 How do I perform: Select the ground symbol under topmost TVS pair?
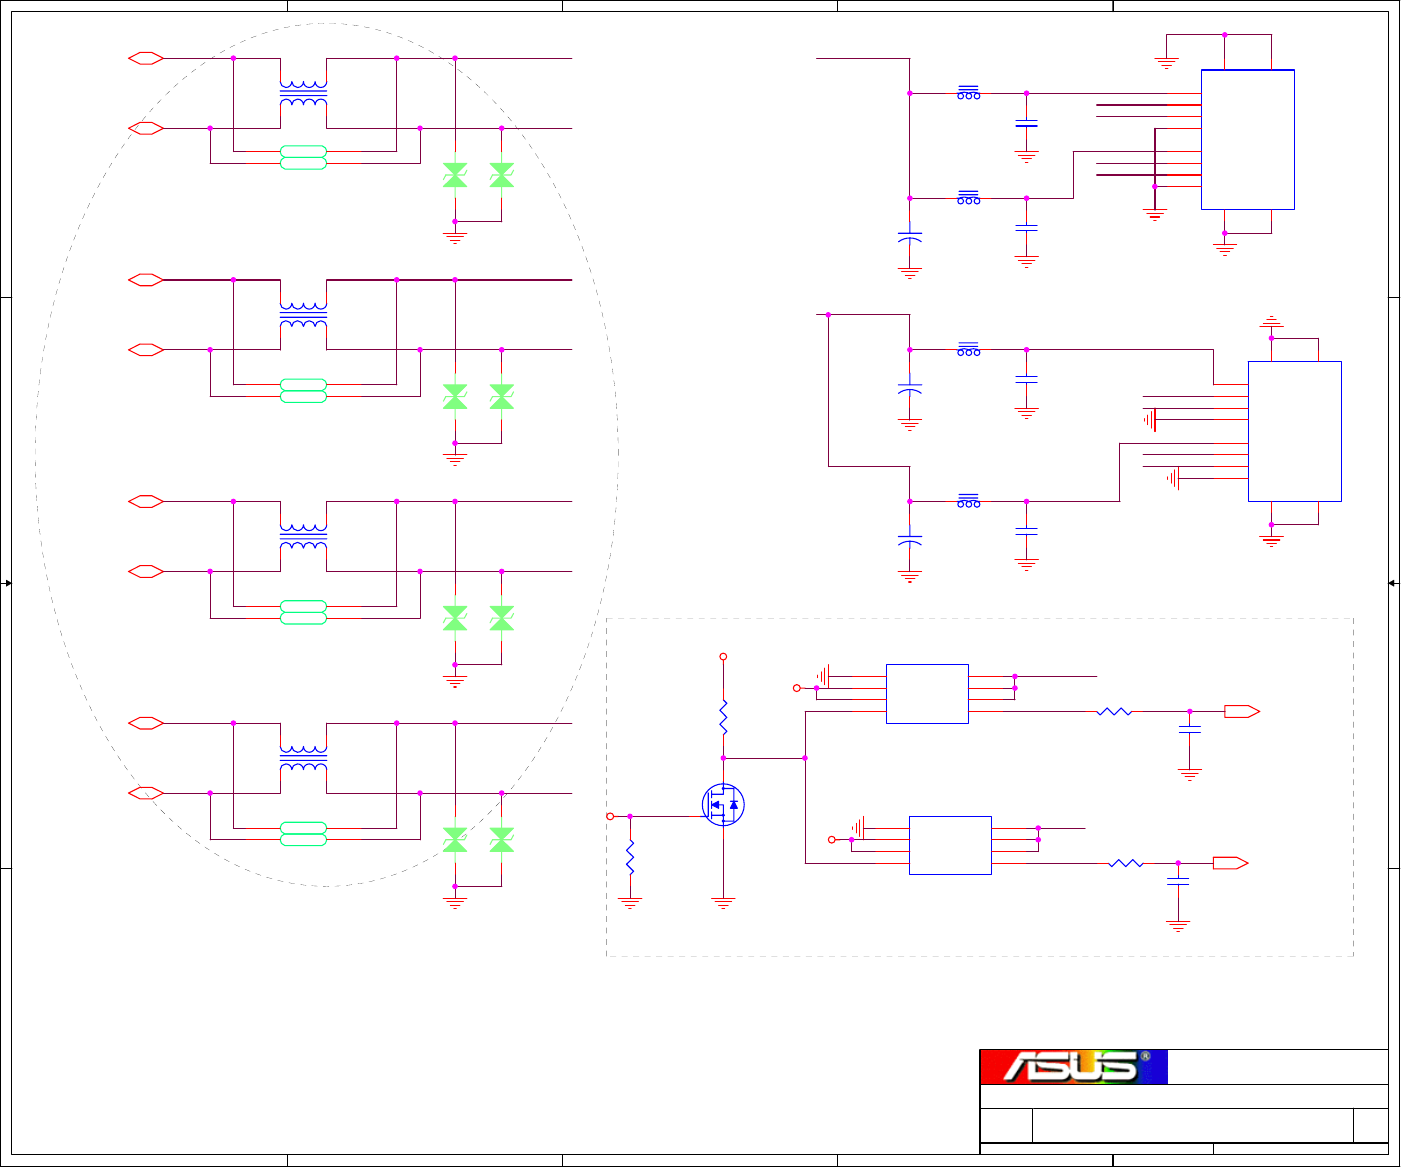click(455, 238)
